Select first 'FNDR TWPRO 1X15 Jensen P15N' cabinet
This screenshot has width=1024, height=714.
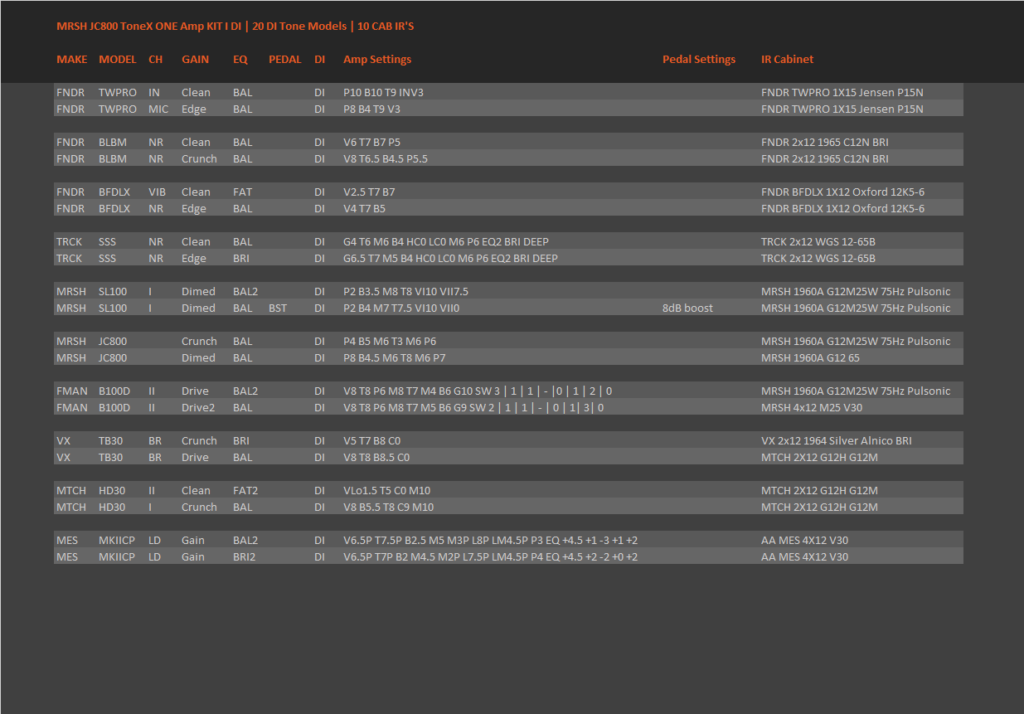tap(842, 93)
